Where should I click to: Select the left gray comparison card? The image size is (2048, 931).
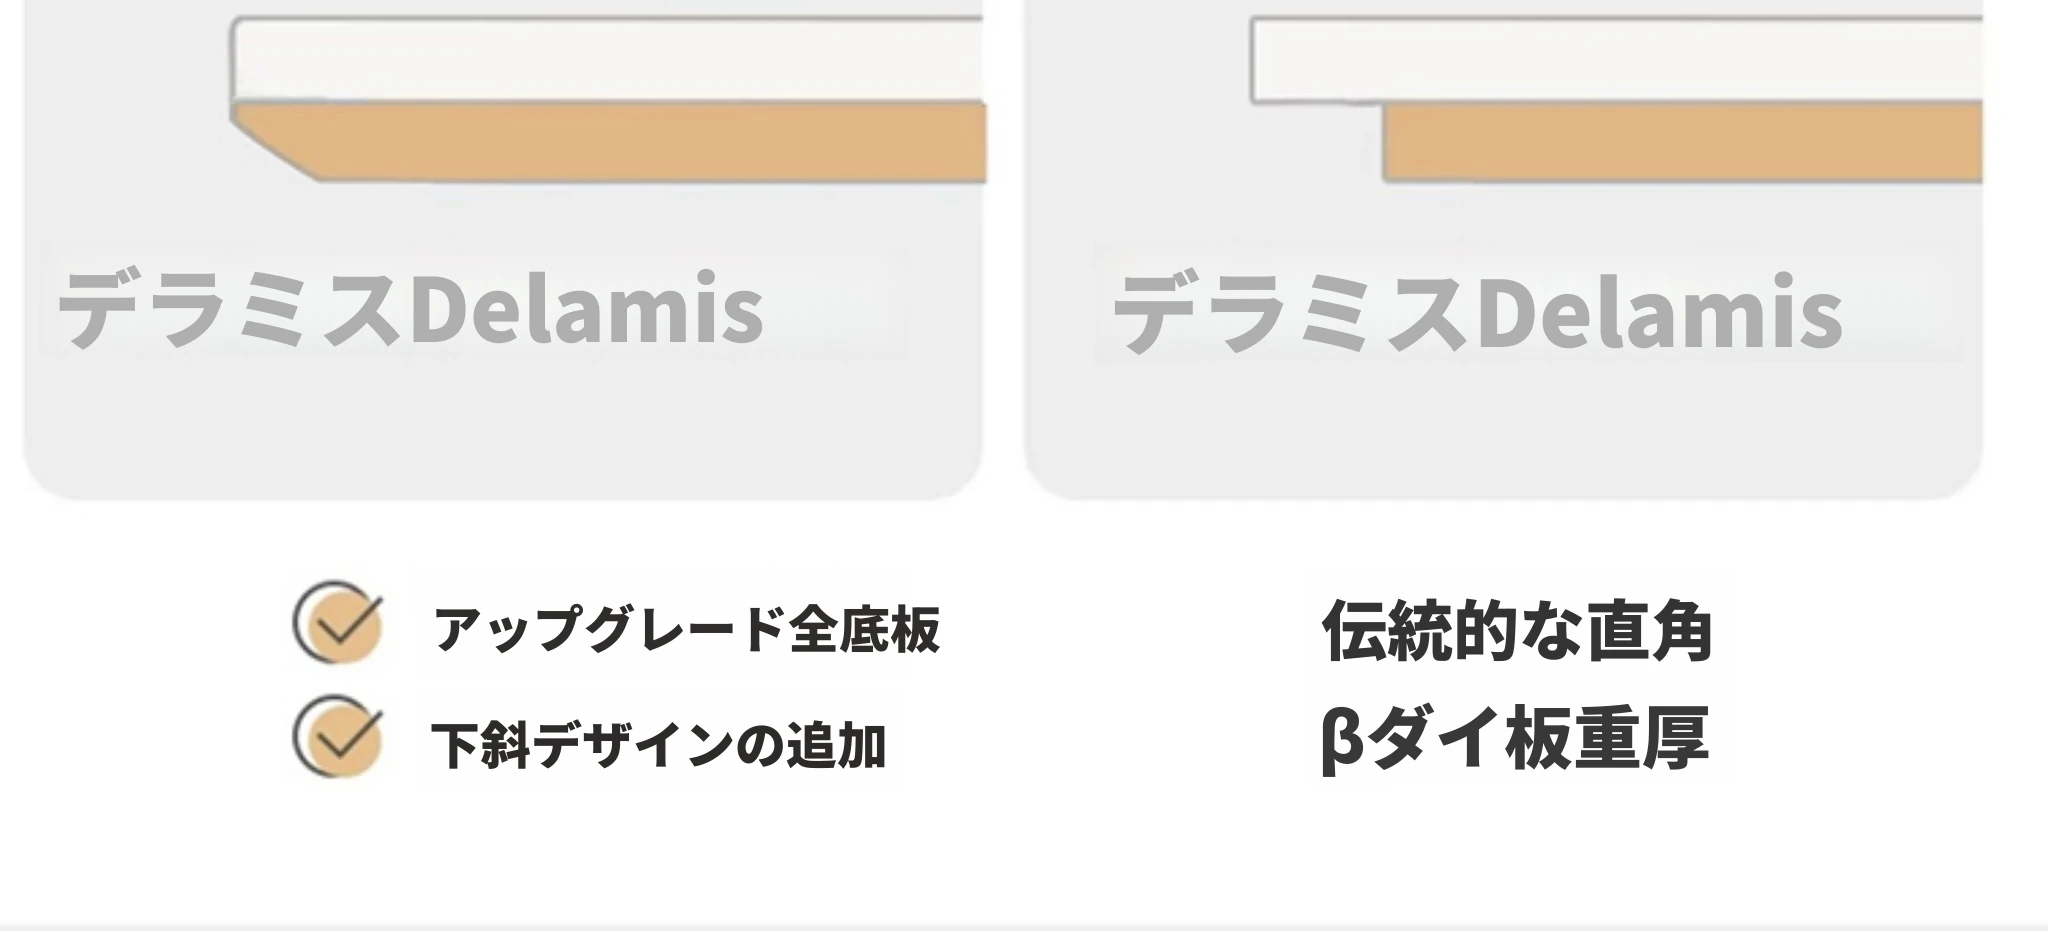click(503, 249)
